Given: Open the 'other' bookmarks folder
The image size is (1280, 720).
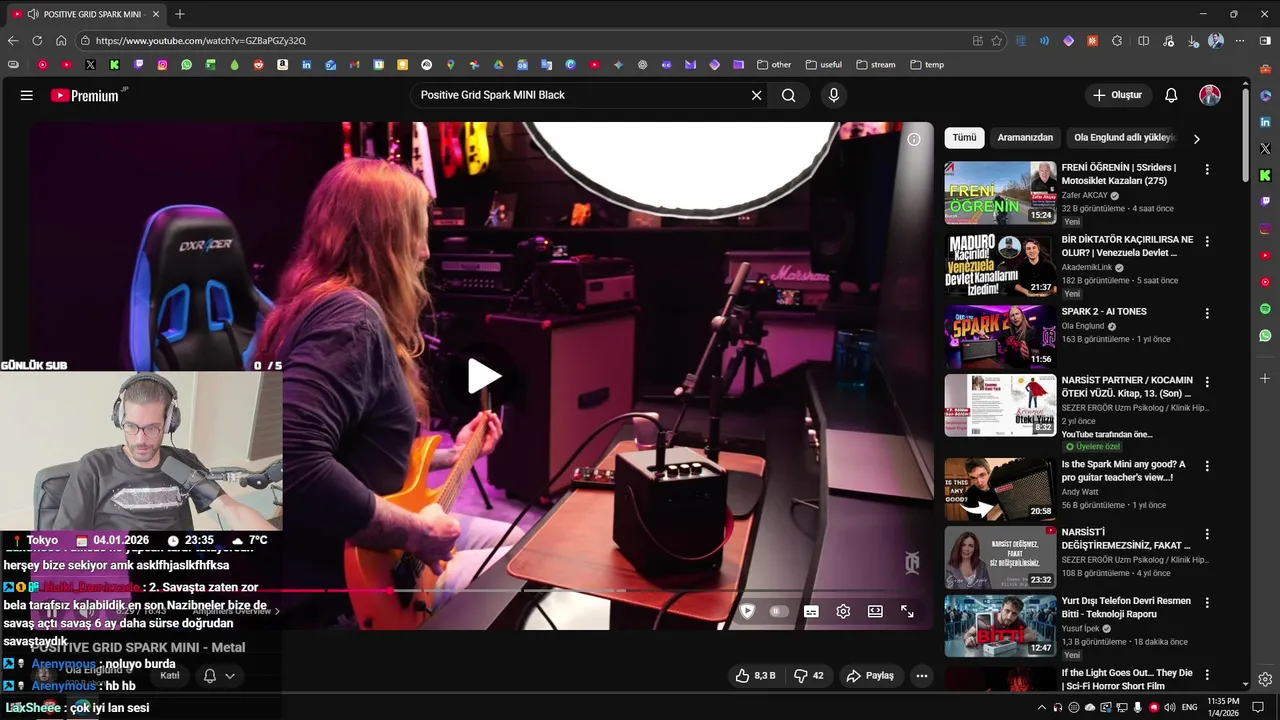Looking at the screenshot, I should tap(774, 65).
